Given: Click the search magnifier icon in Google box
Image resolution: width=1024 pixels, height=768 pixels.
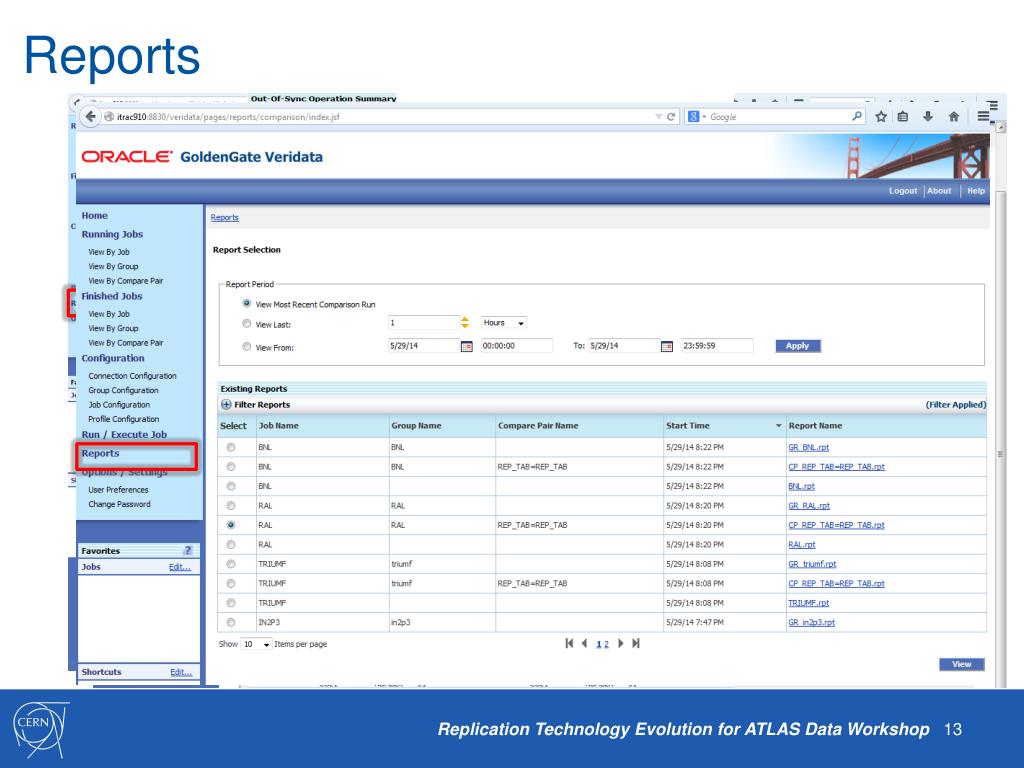Looking at the screenshot, I should coord(857,116).
